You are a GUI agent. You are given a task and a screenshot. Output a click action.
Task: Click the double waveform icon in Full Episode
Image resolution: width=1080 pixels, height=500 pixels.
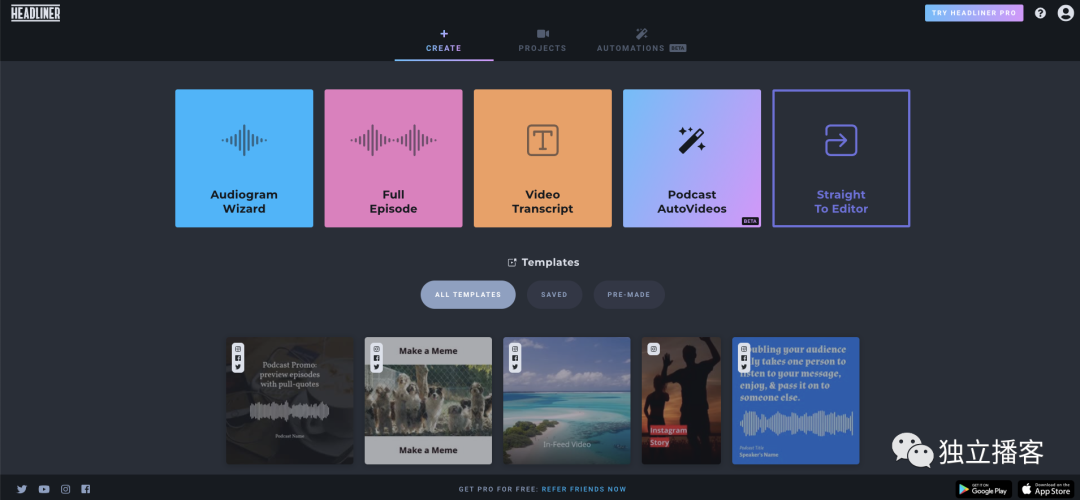[x=393, y=140]
